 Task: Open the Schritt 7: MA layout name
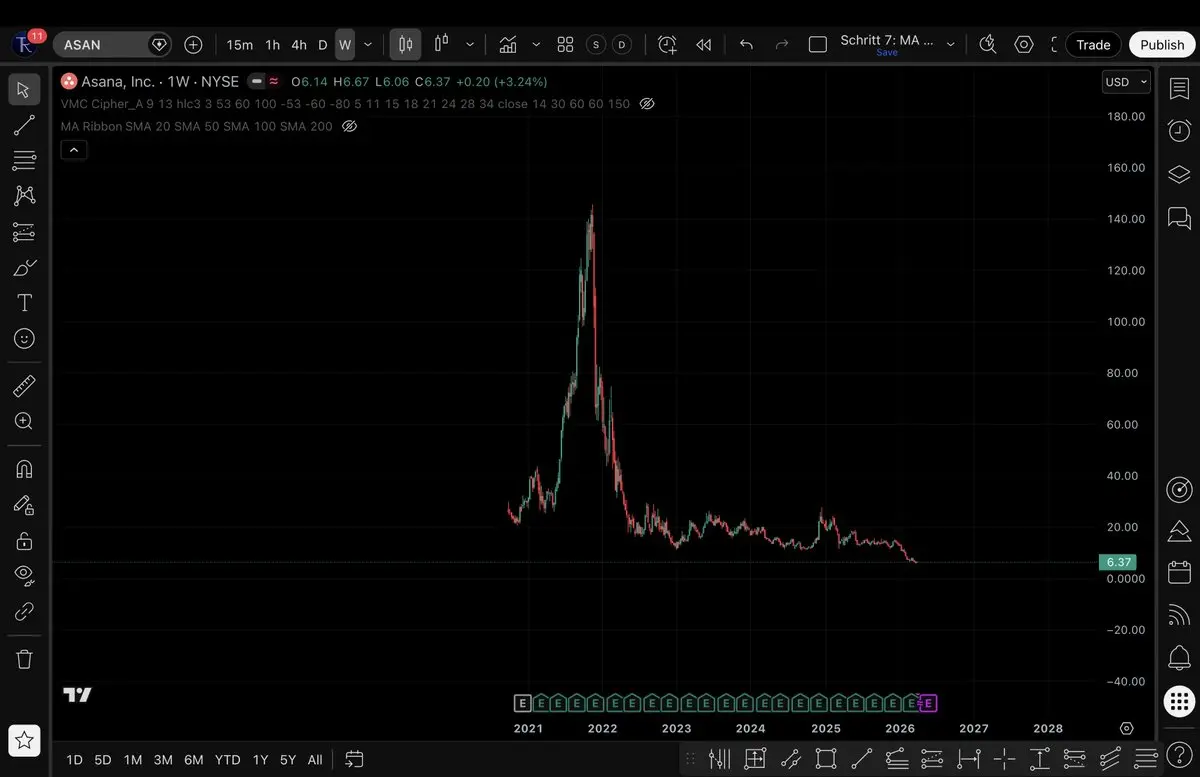(886, 41)
